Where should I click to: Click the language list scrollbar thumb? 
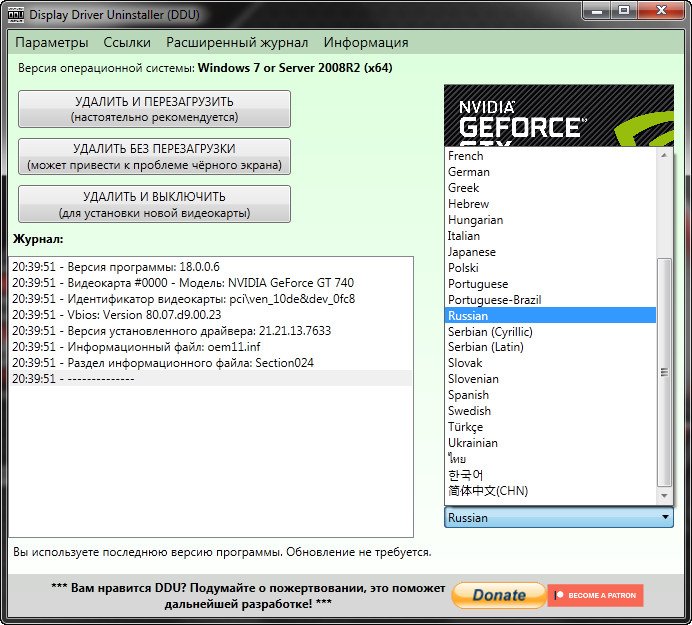[666, 370]
